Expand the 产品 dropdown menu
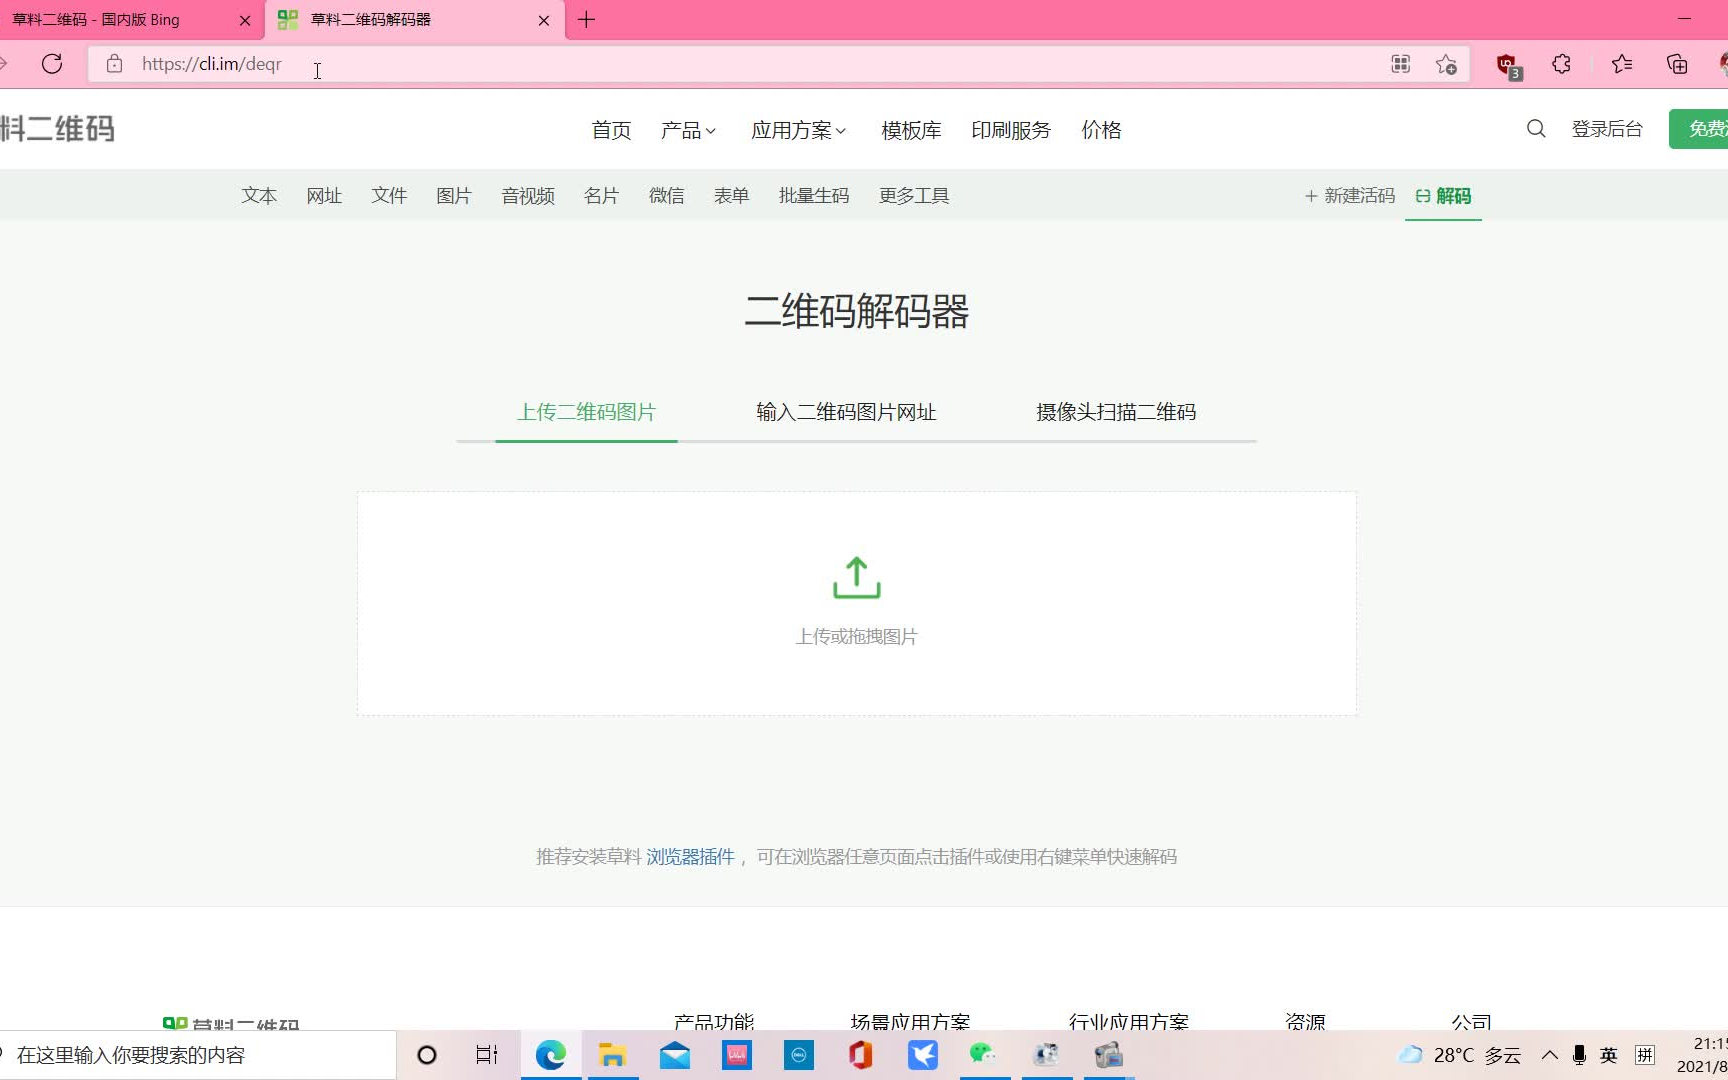 [x=688, y=130]
